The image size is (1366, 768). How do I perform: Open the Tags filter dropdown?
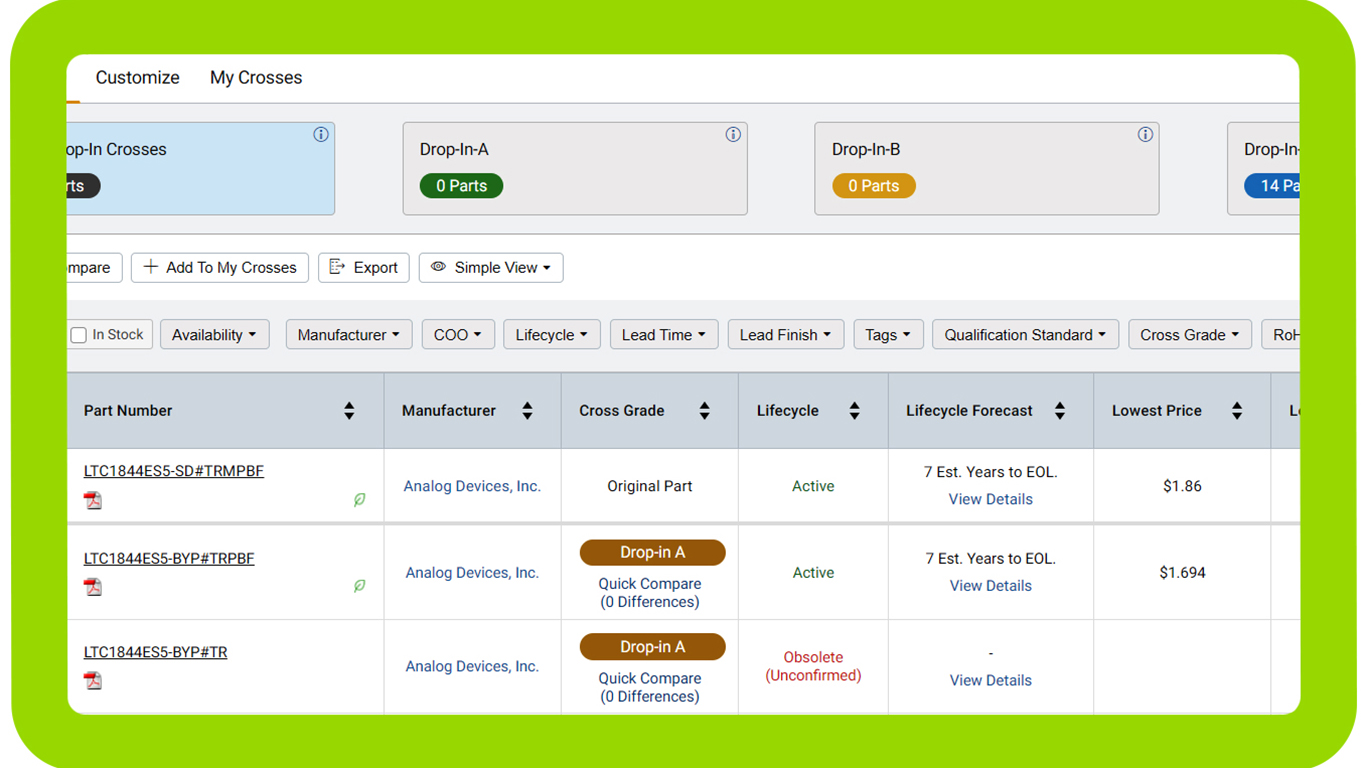[888, 335]
